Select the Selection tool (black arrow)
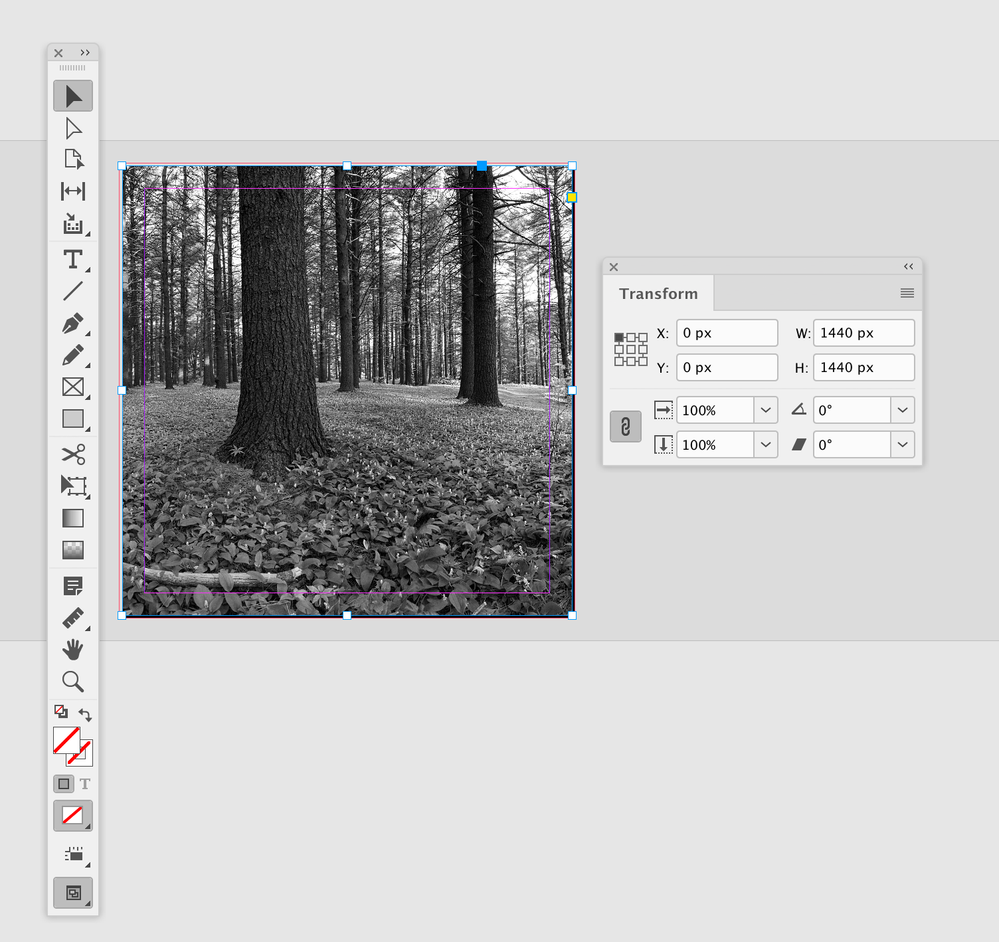This screenshot has height=942, width=999. [x=73, y=96]
